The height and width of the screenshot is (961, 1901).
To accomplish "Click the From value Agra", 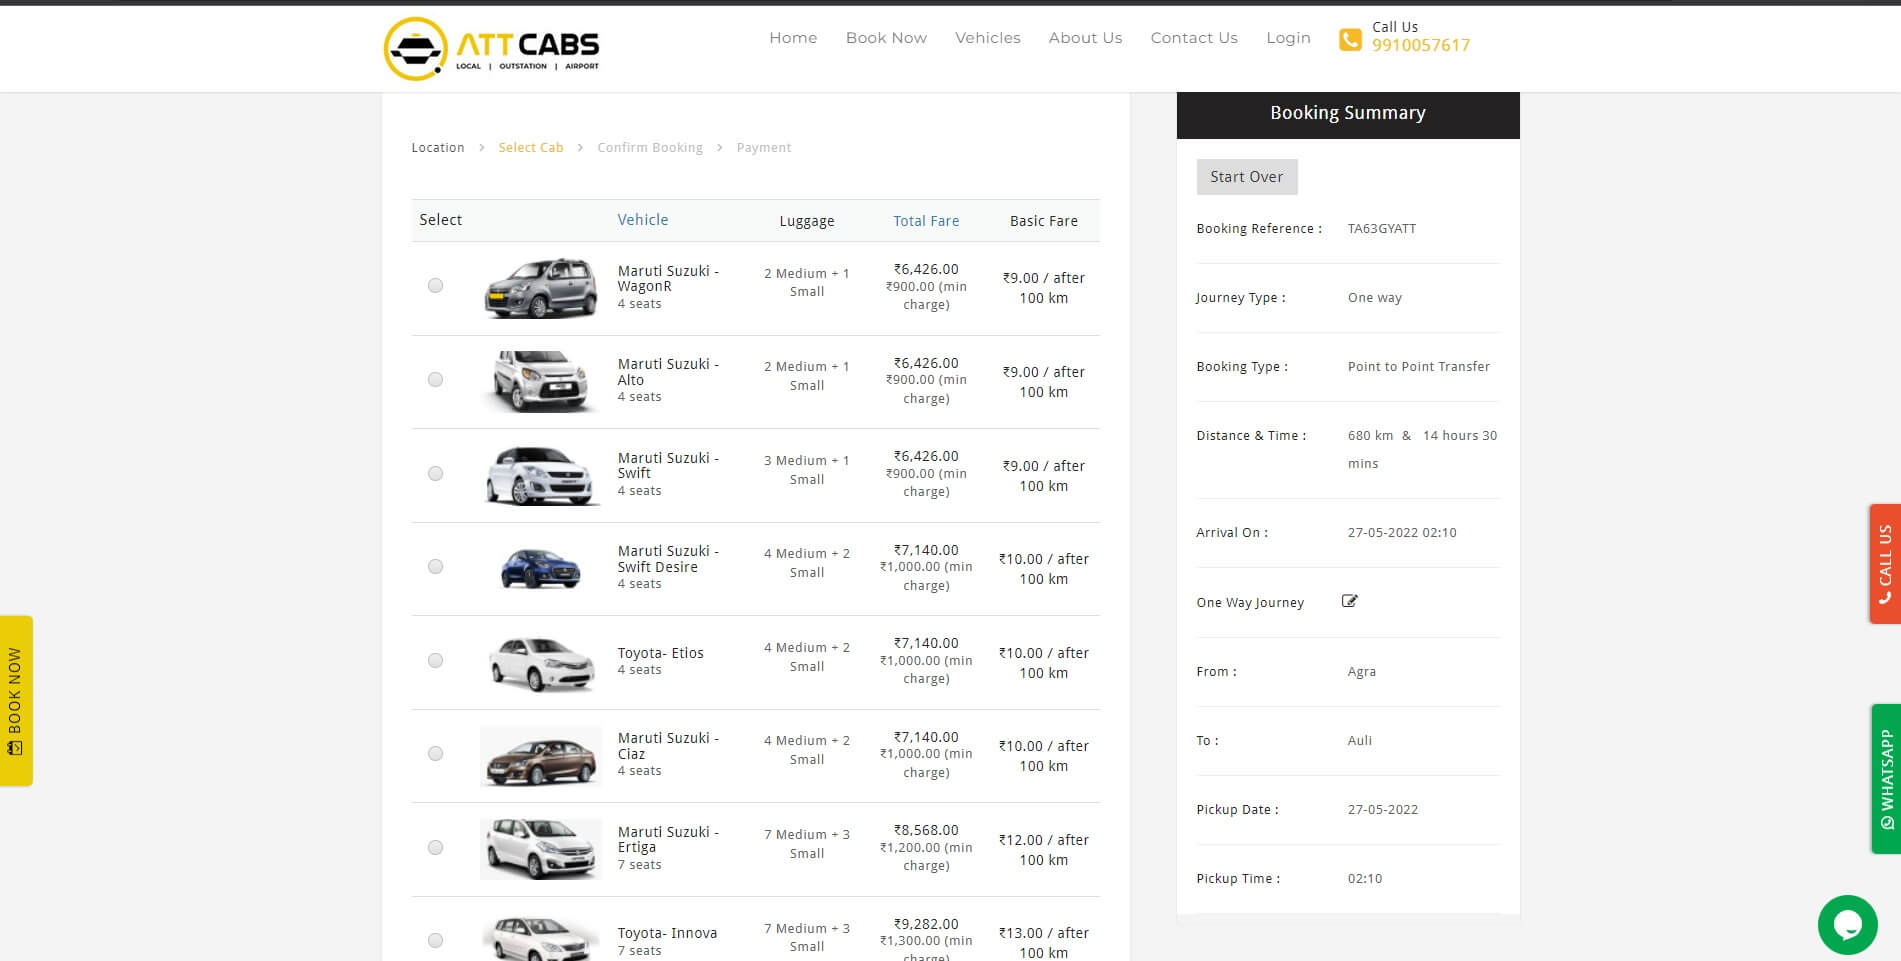I will point(1362,672).
